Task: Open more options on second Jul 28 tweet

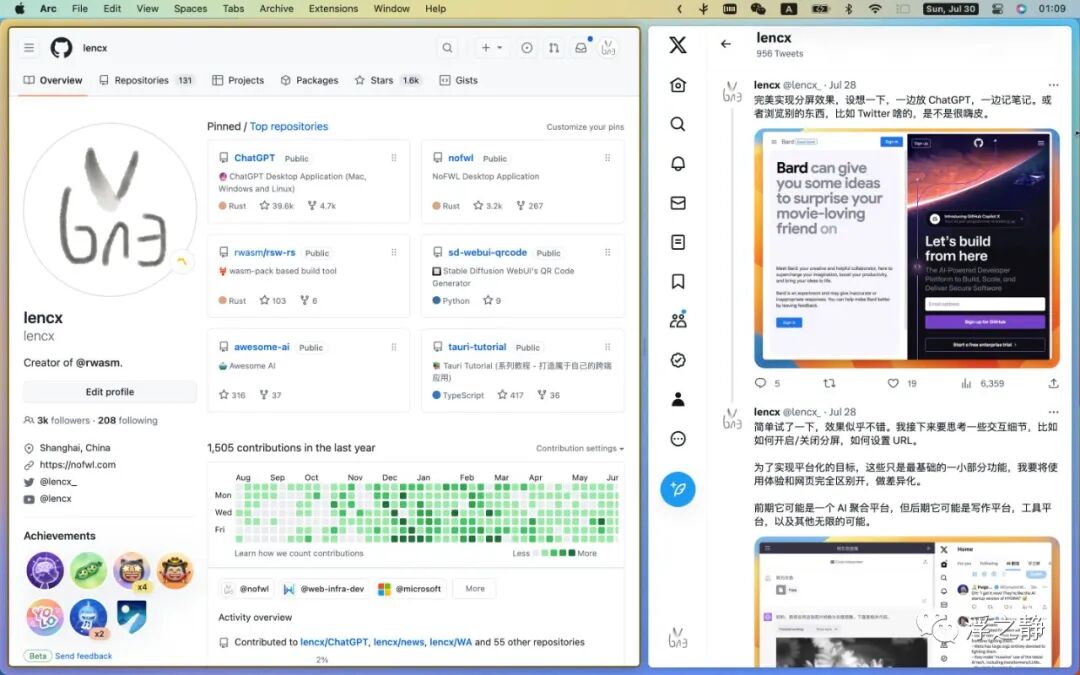Action: (1053, 412)
